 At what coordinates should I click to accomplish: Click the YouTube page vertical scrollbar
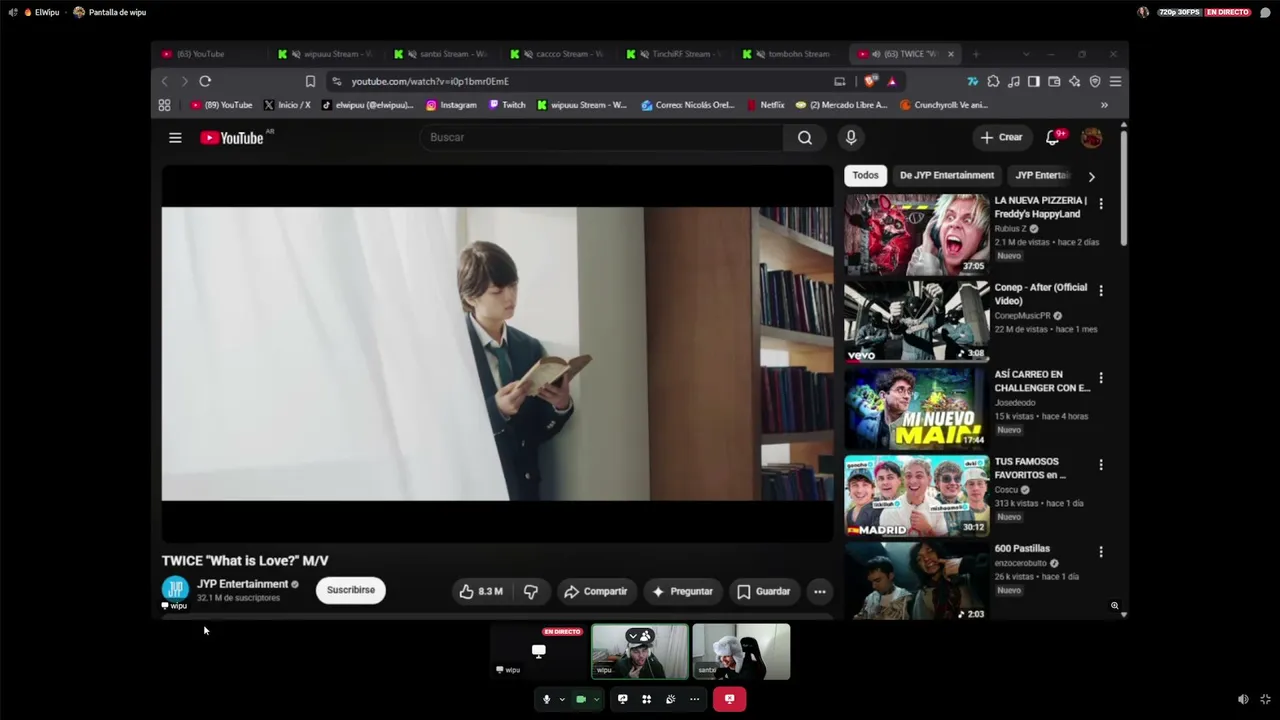coord(1124,186)
